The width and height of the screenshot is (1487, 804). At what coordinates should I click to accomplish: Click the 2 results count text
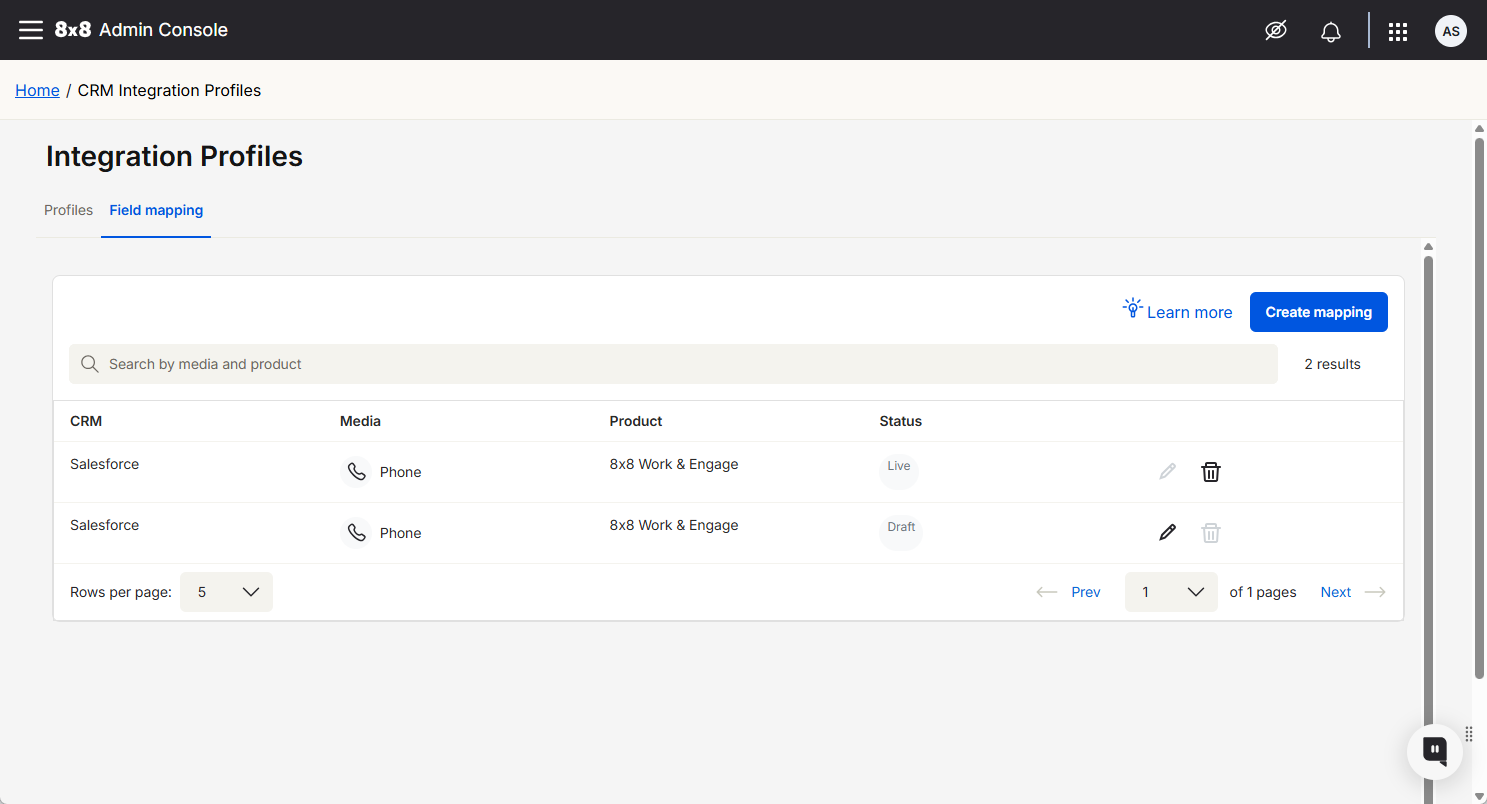click(1332, 364)
